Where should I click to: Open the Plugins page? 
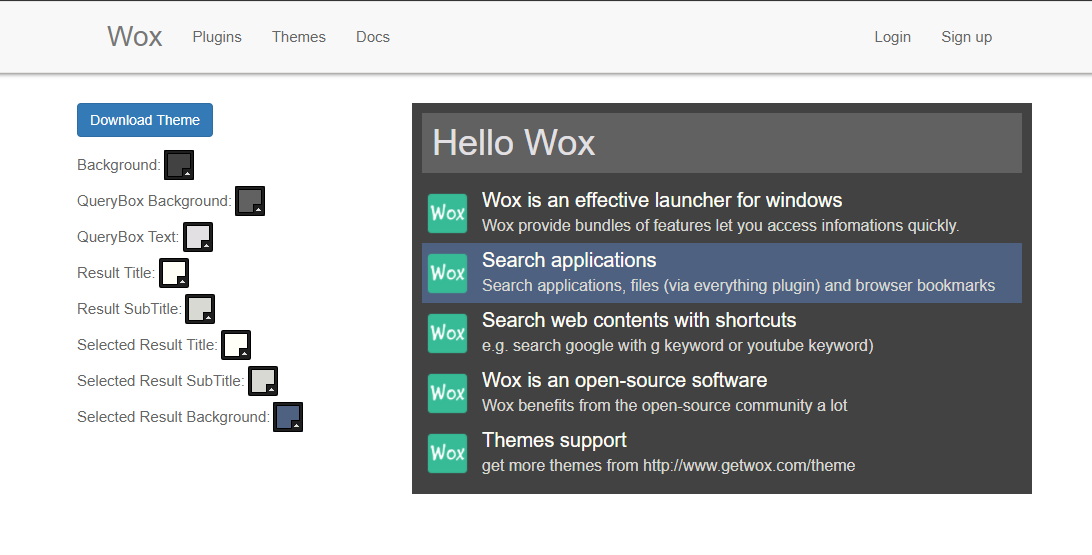(217, 37)
